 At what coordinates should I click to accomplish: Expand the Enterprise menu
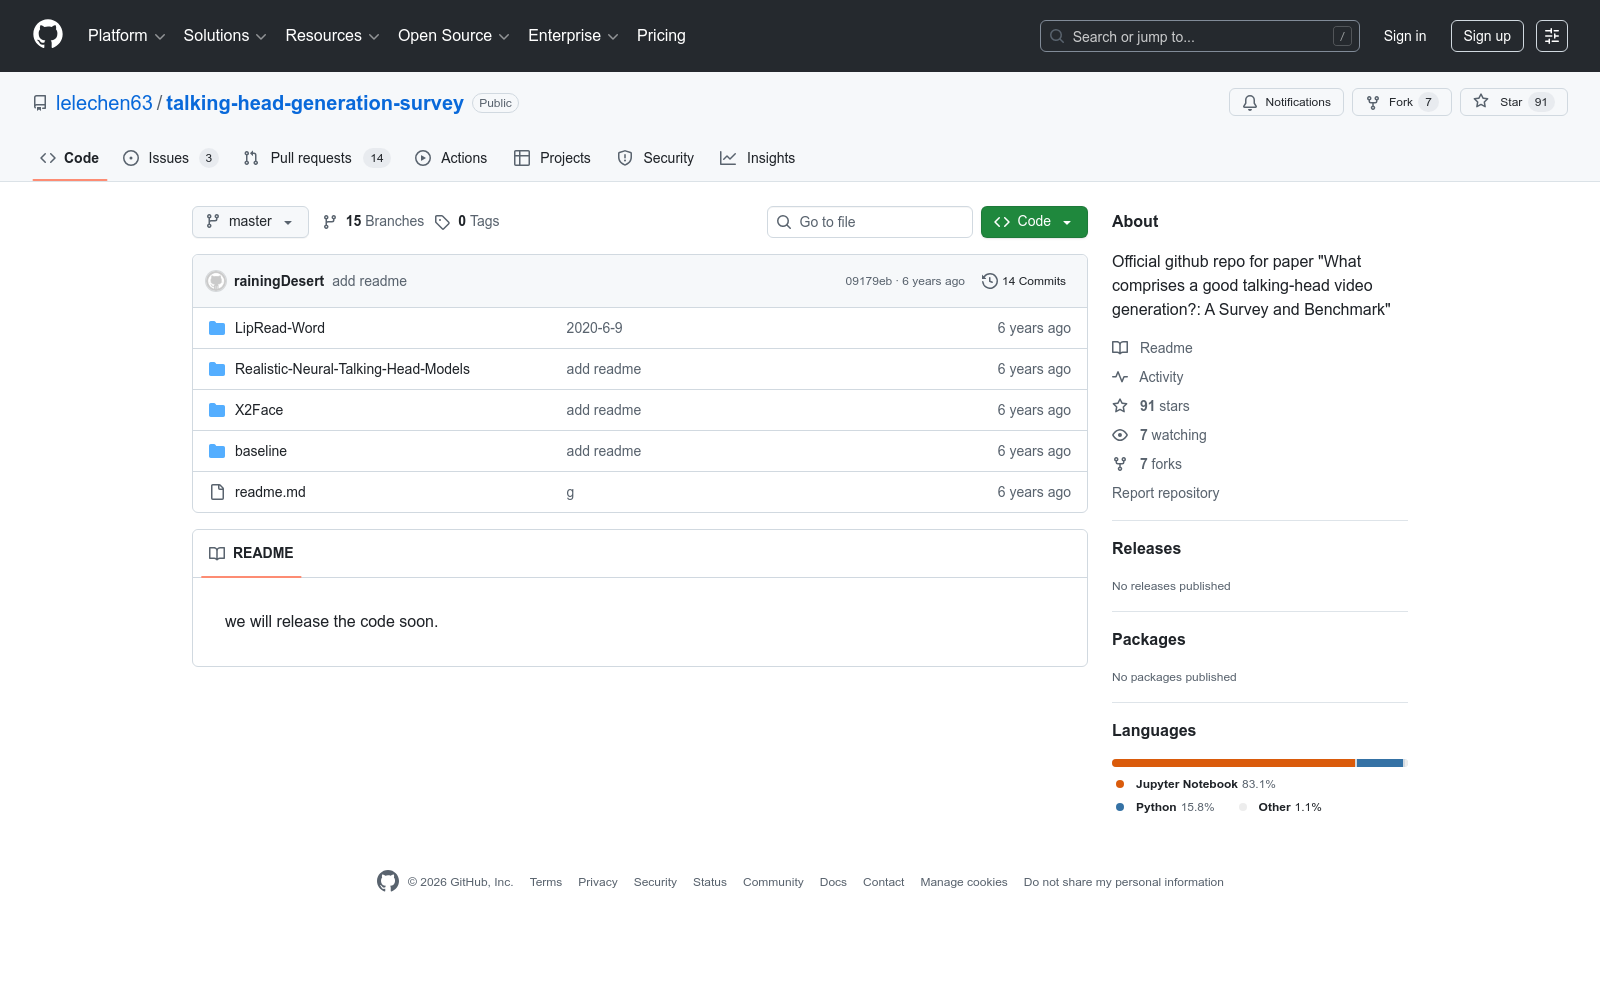click(573, 36)
